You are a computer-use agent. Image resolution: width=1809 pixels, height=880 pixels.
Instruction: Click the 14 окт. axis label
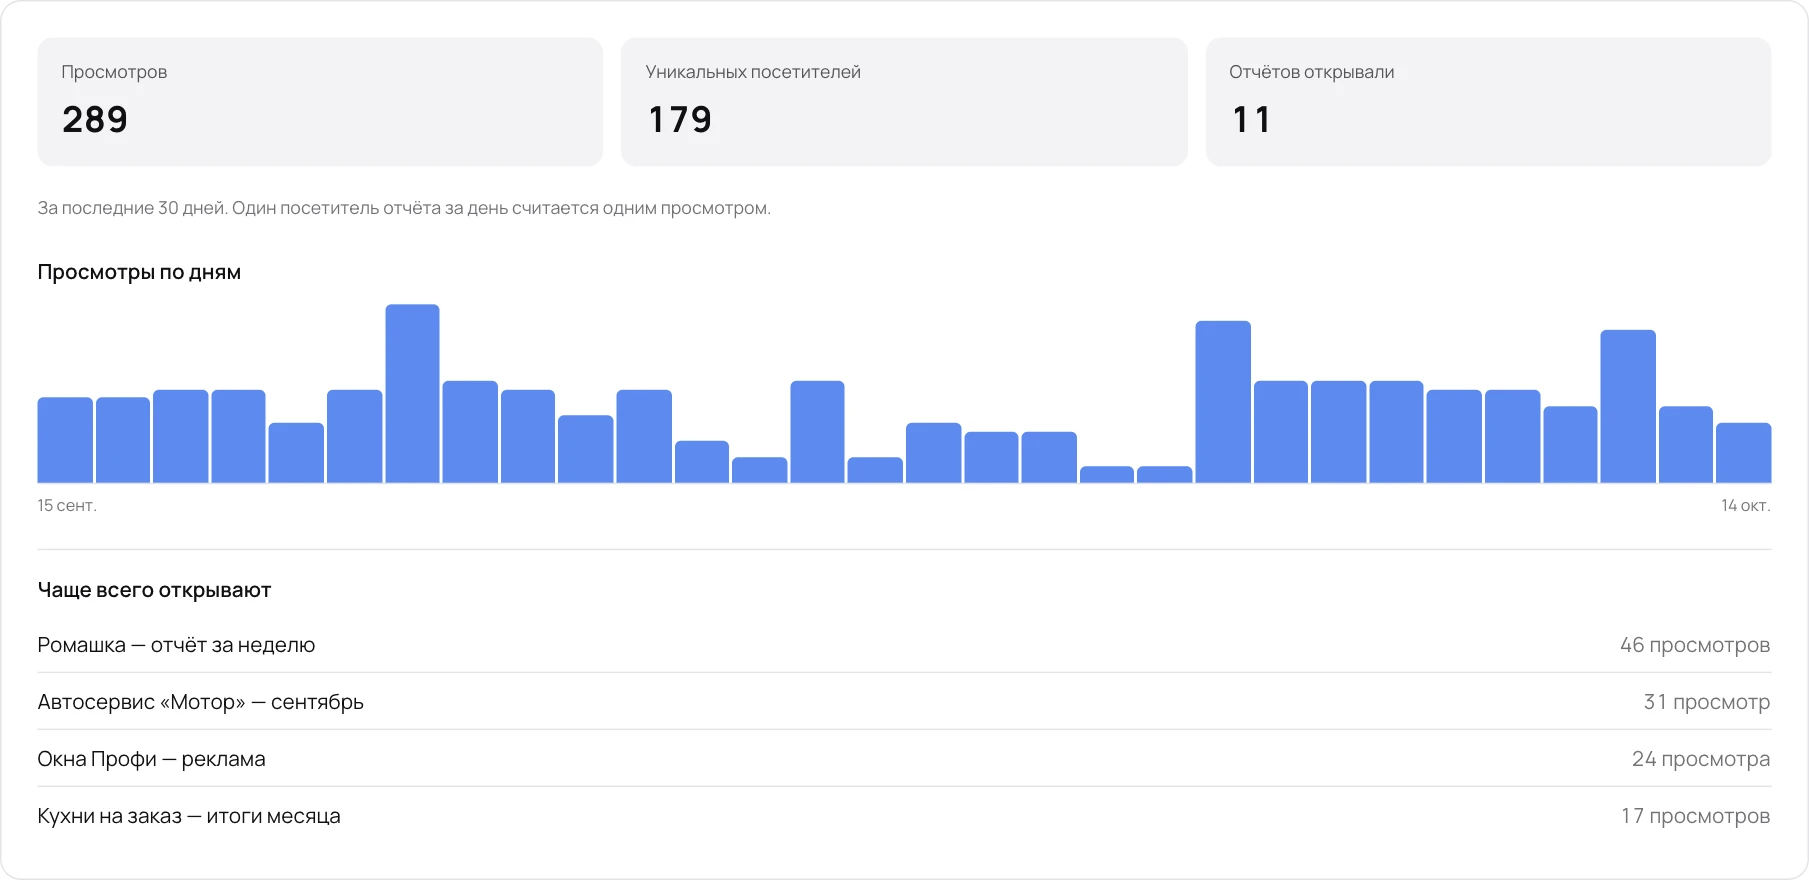1746,505
